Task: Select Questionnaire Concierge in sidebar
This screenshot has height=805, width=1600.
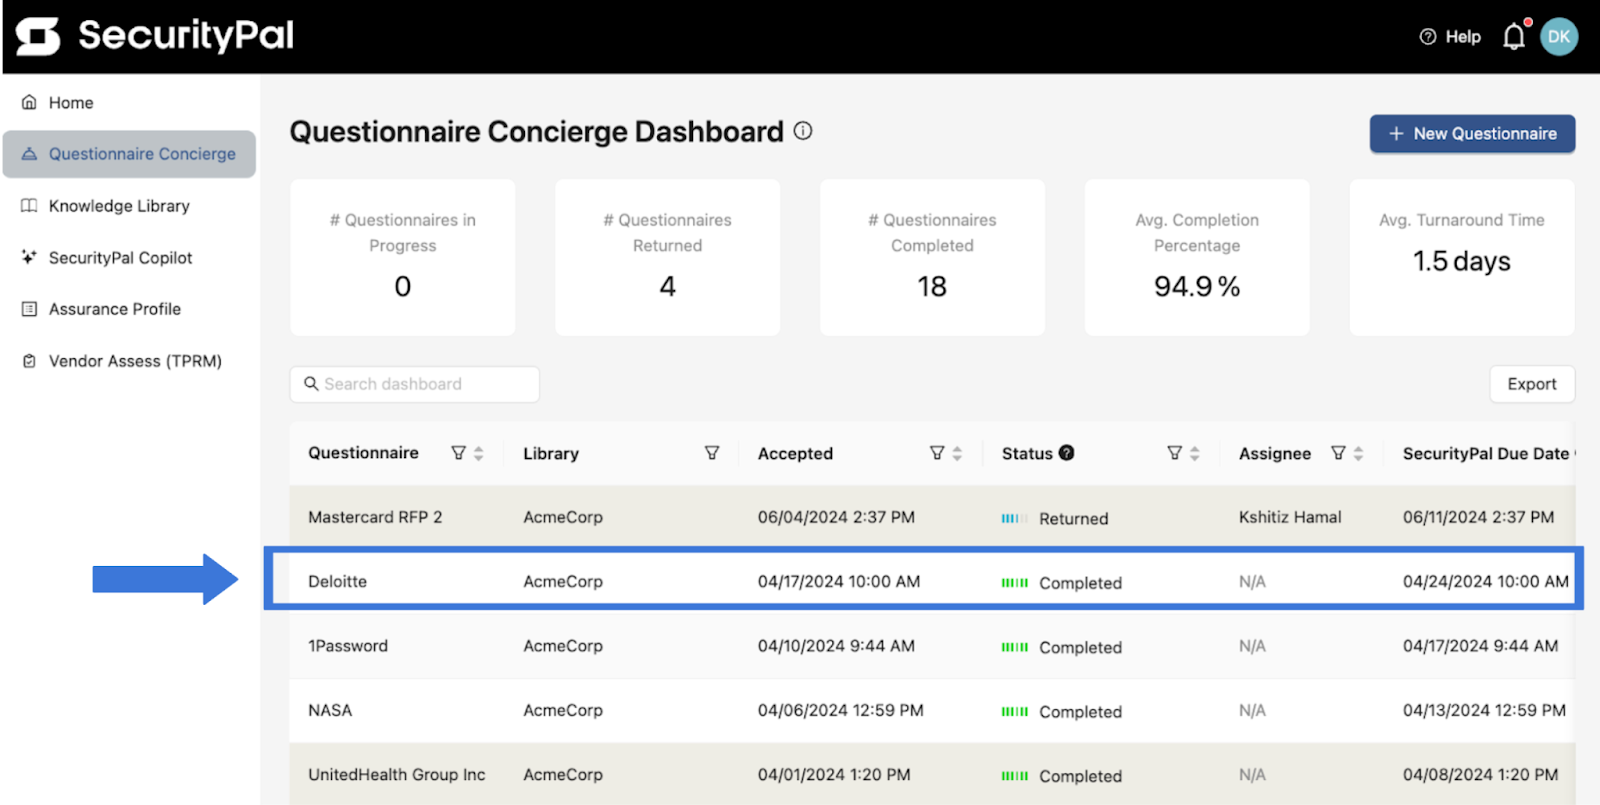Action: pos(129,154)
